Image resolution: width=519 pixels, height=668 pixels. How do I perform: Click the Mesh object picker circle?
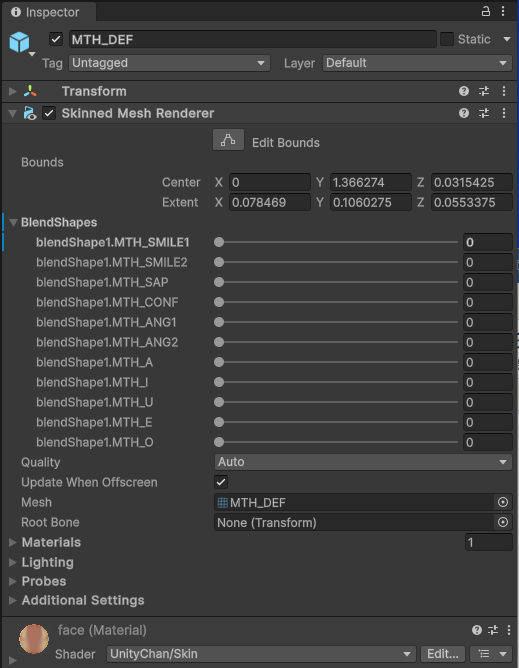point(503,503)
